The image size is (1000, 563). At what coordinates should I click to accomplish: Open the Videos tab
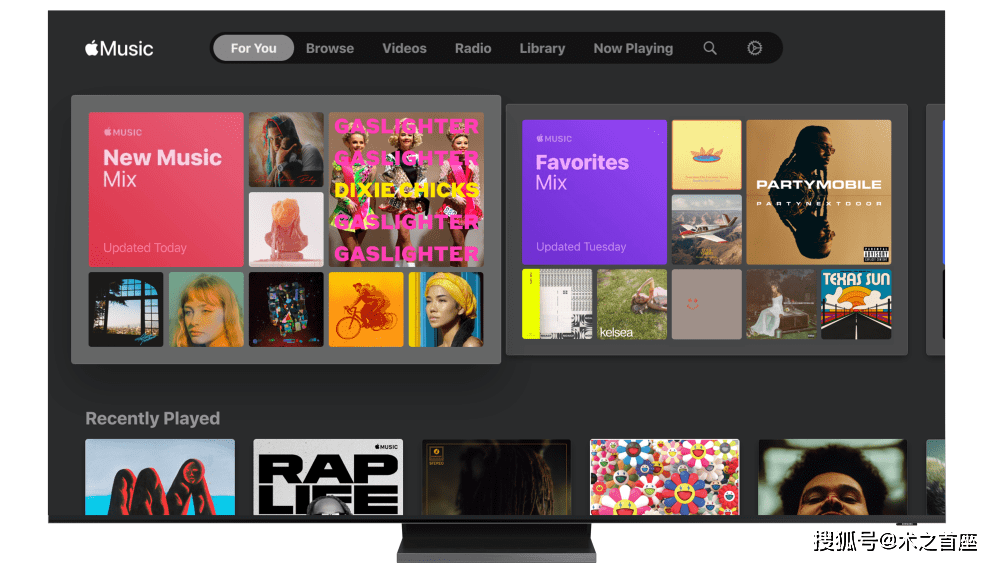point(404,48)
